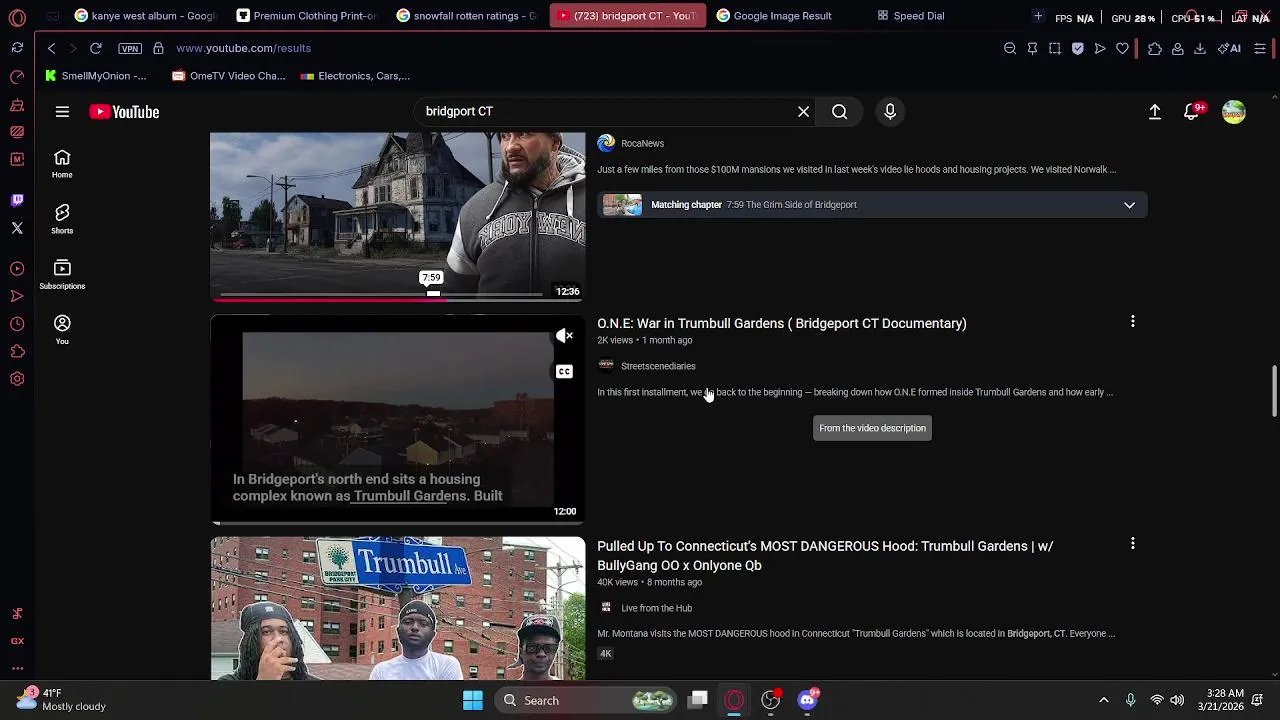Open the Grim Side of Bridgeport chapter thumbnail
The image size is (1280, 720).
coord(622,205)
